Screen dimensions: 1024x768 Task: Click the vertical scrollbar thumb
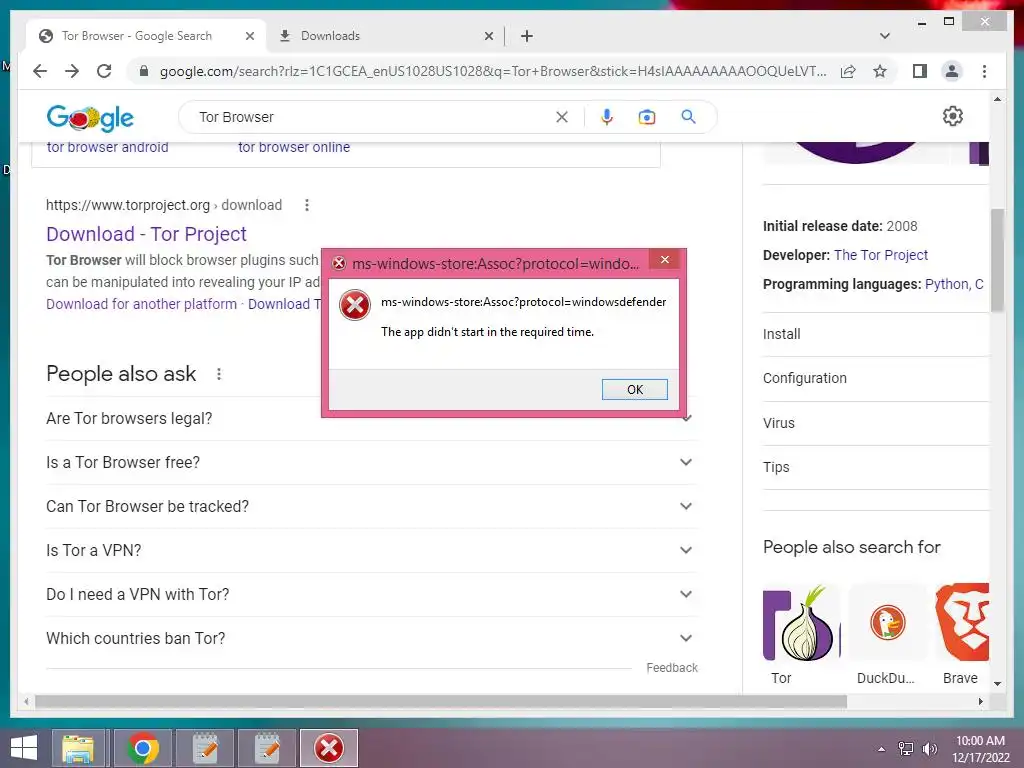point(997,260)
